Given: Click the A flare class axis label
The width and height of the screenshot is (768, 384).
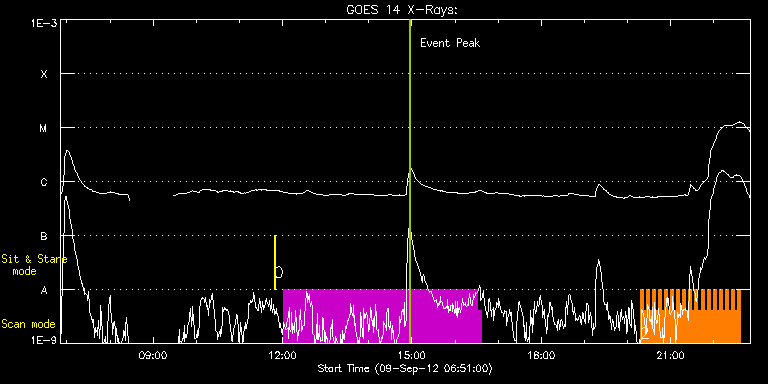Looking at the screenshot, I should (x=44, y=290).
